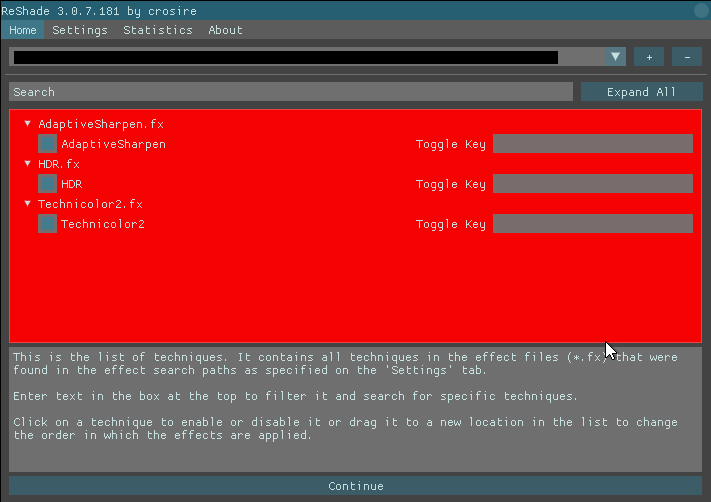Switch to the Home tab

(x=22, y=30)
